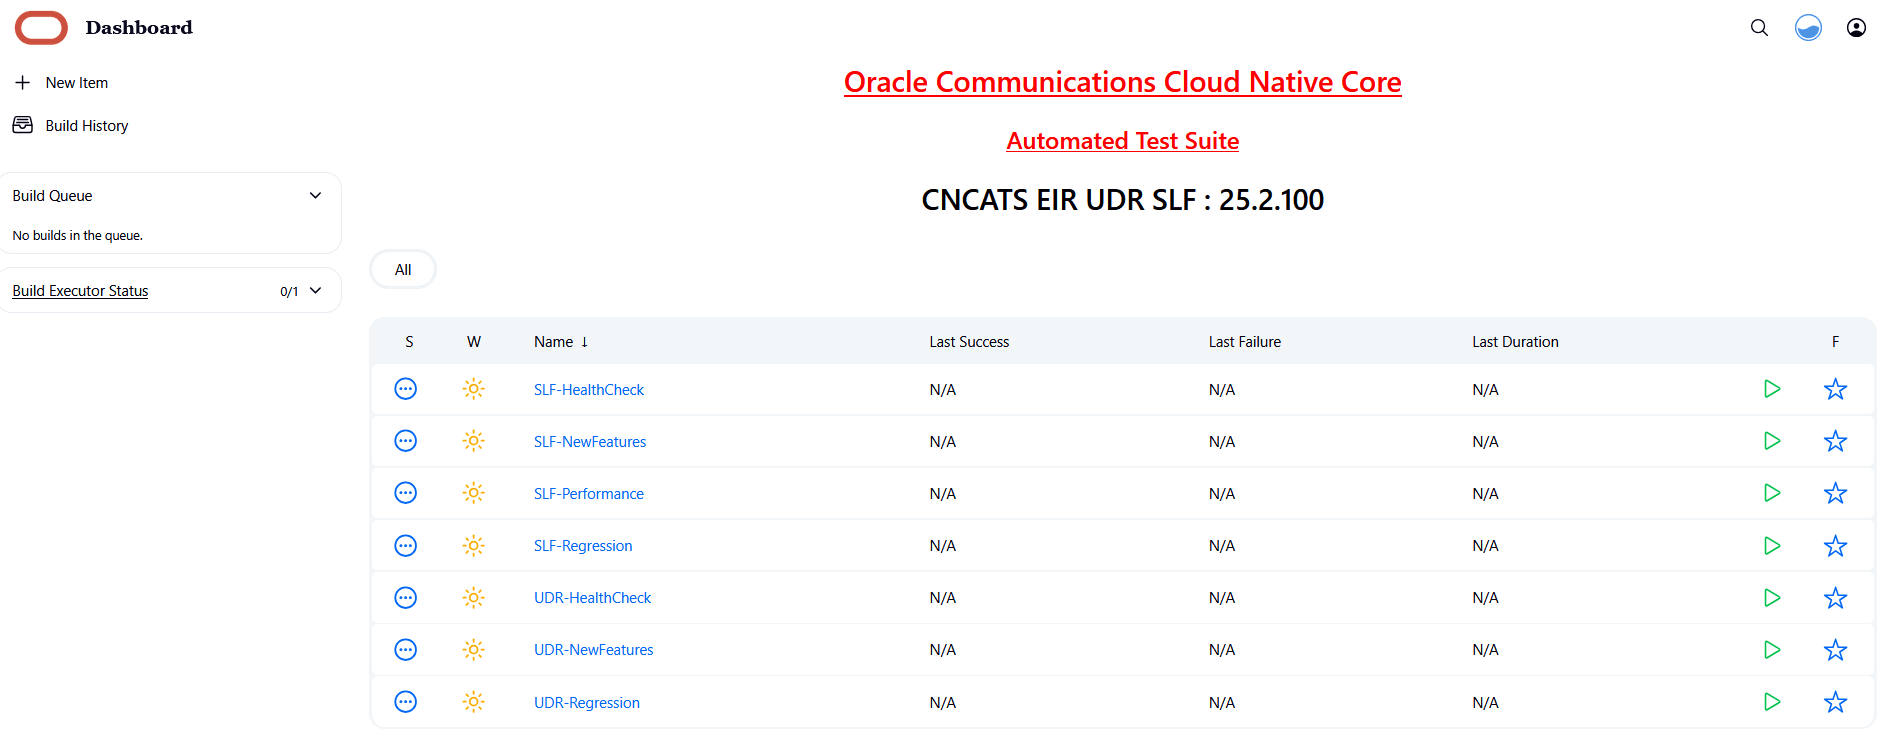Select the All view tab

403,269
